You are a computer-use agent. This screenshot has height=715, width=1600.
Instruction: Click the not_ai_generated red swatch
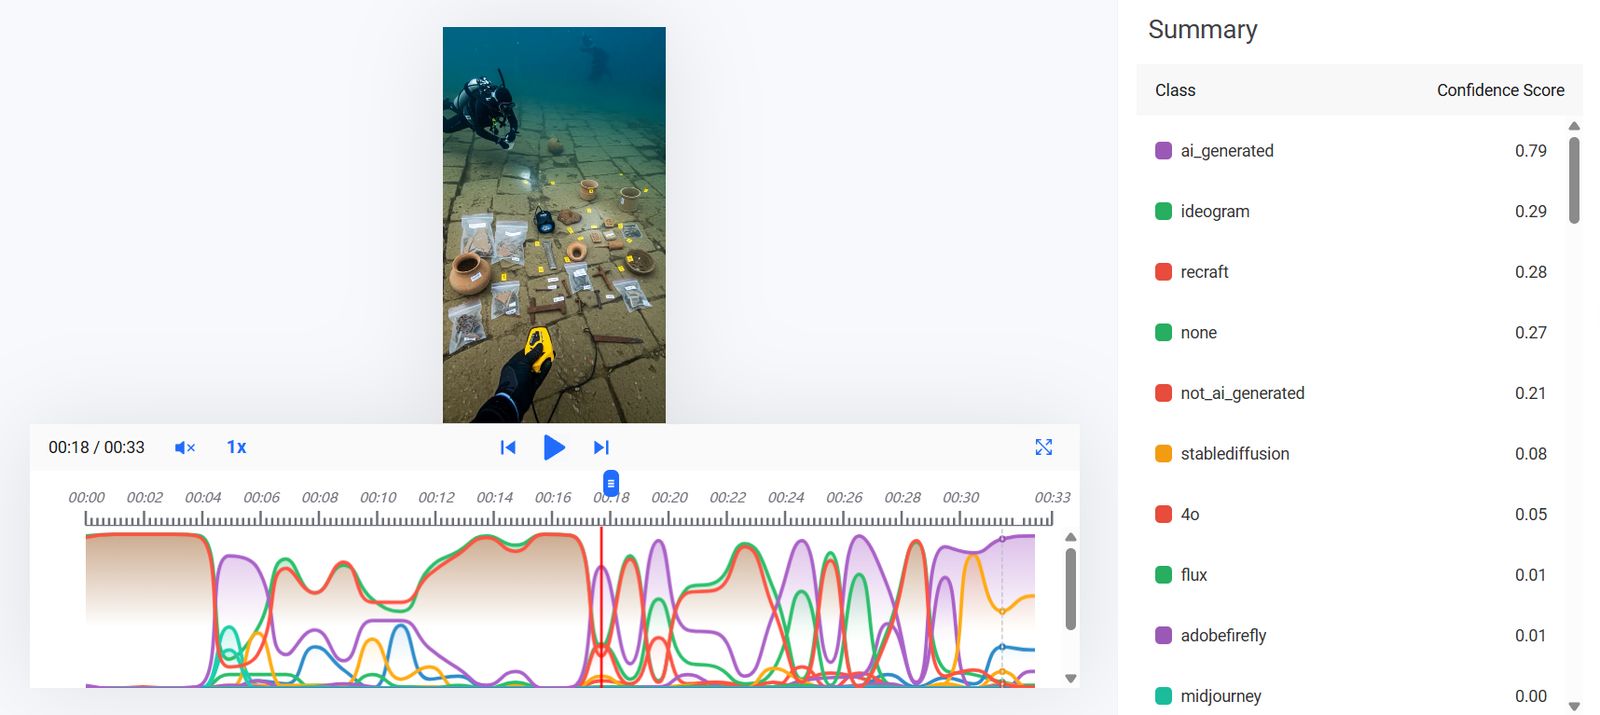coord(1163,393)
